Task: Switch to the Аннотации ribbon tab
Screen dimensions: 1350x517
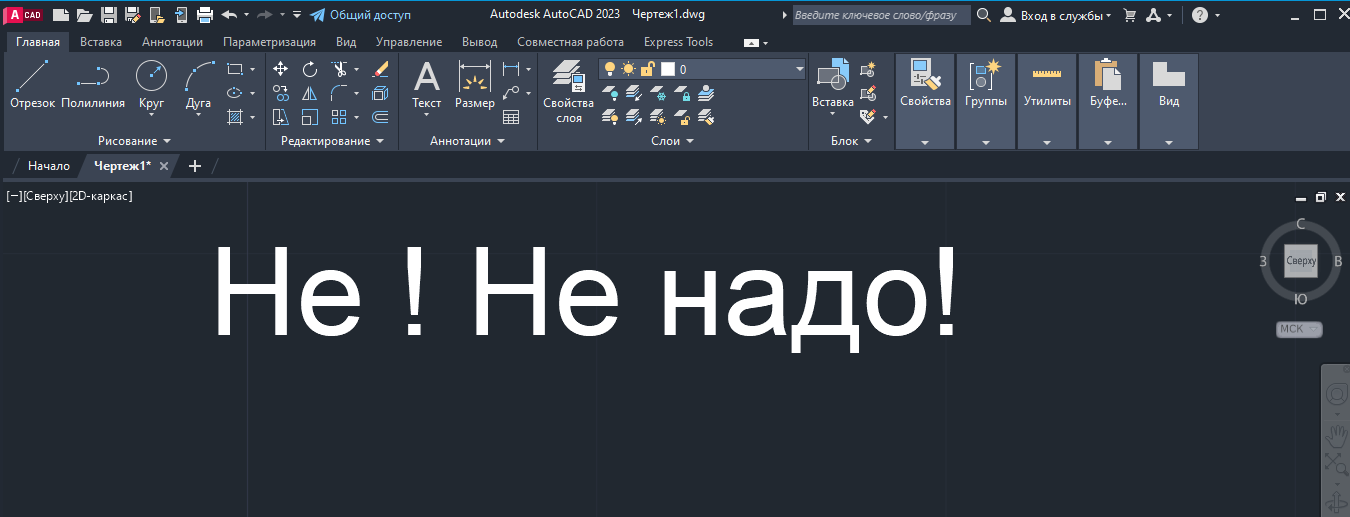Action: point(172,42)
